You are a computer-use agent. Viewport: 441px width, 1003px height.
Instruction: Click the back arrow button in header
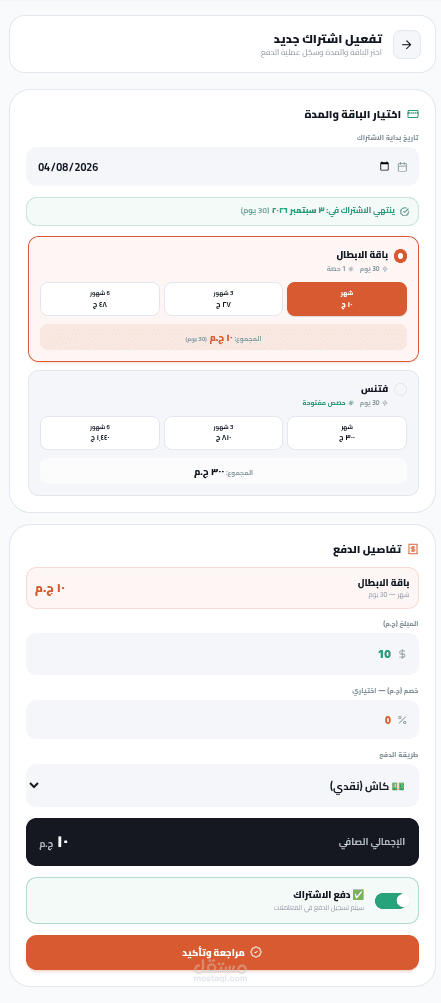point(406,44)
